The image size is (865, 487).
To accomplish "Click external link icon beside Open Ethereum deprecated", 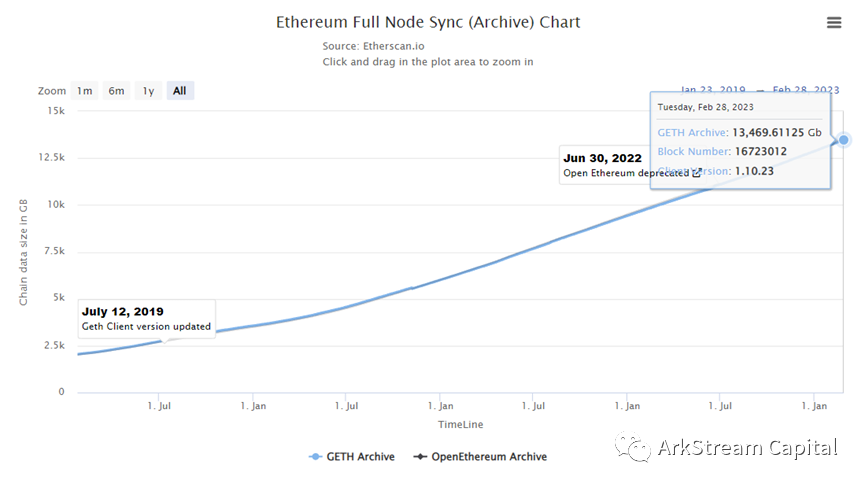I will [697, 173].
